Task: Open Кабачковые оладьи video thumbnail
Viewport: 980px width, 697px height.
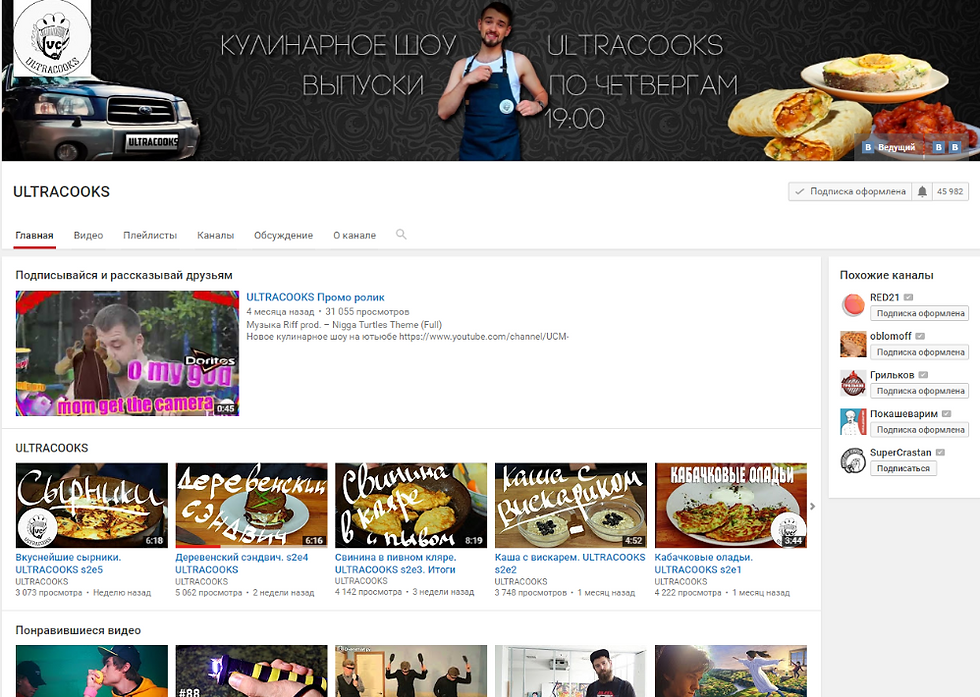Action: [x=731, y=505]
